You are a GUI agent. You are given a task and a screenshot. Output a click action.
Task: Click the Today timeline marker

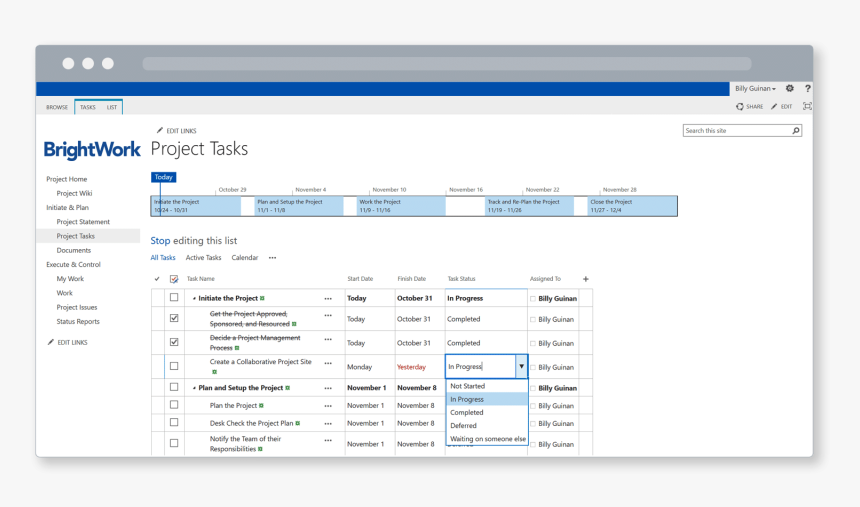click(x=163, y=177)
